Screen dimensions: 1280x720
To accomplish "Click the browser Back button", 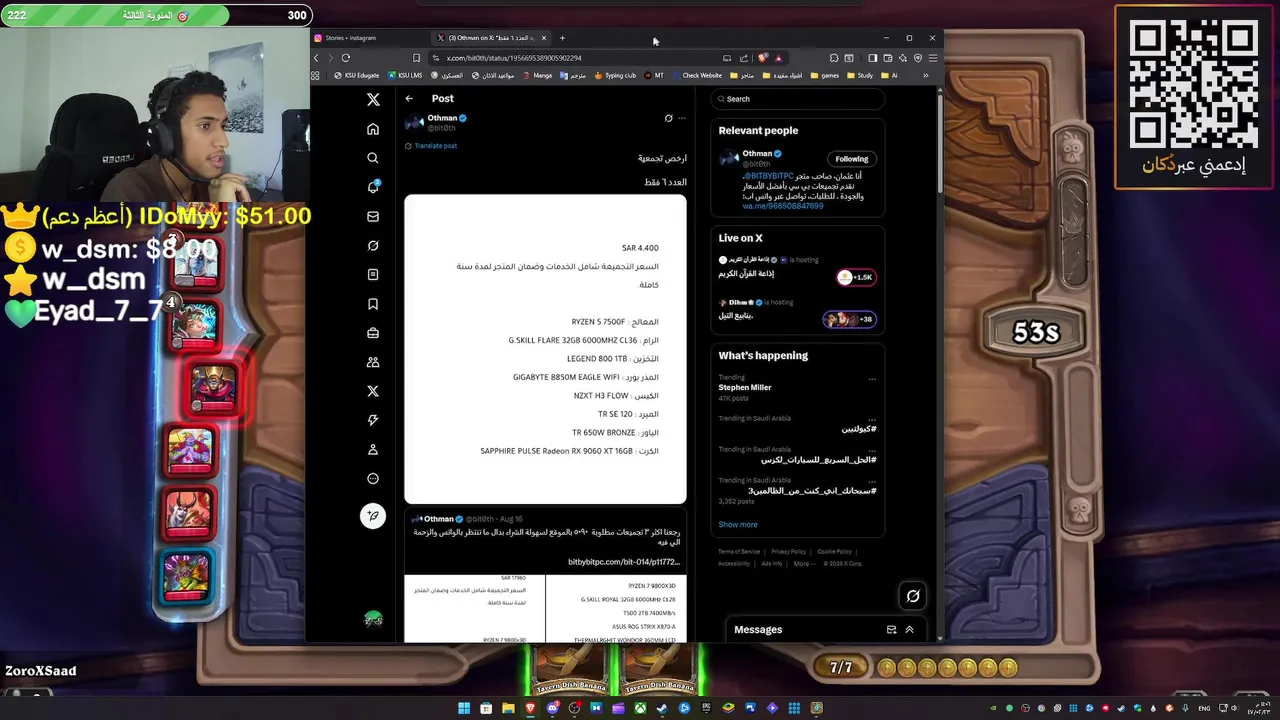I will point(317,58).
